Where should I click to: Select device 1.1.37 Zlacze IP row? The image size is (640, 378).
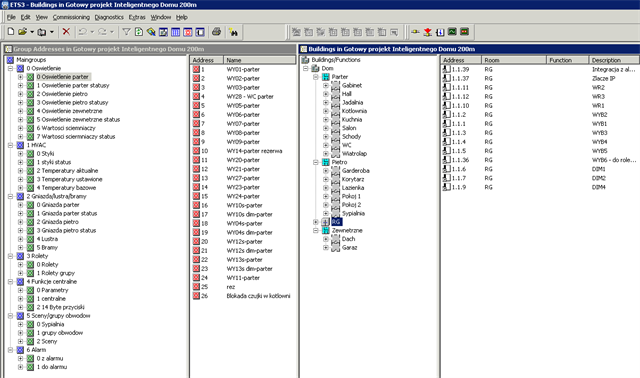coord(540,78)
